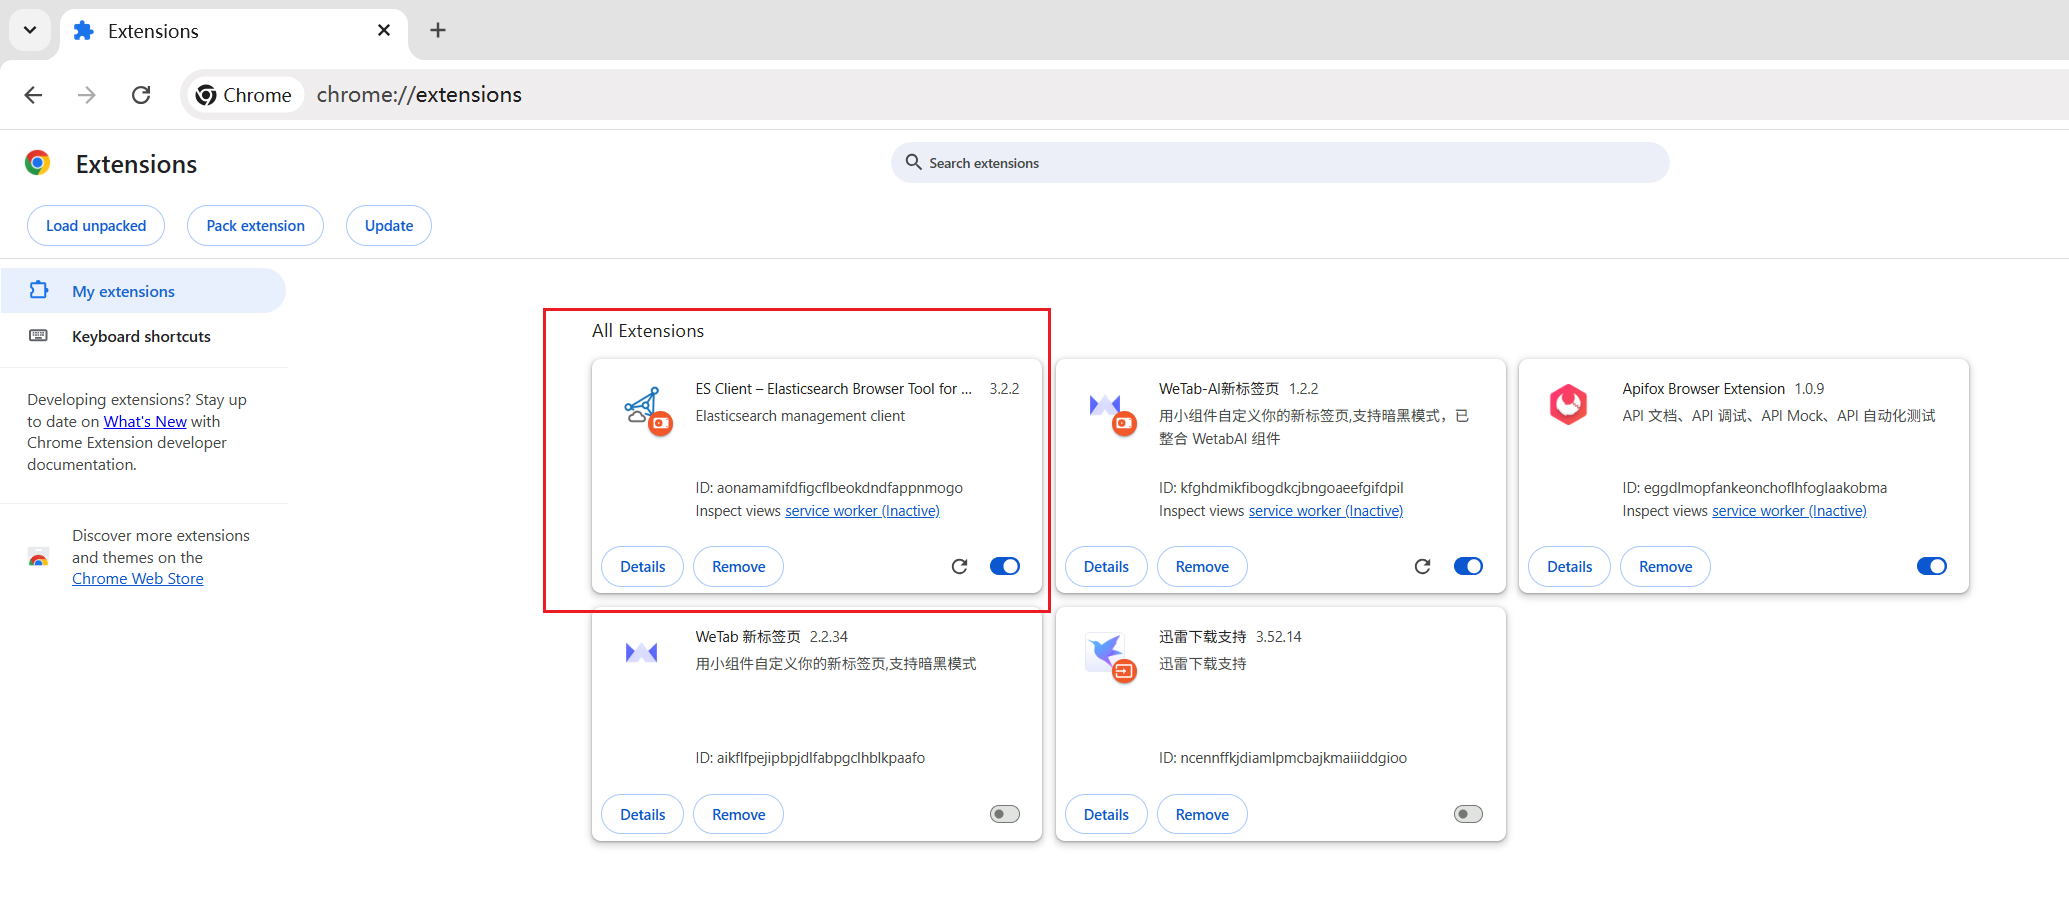Remove the WeTab 新标签页 2.2.34 extension
Image resolution: width=2069 pixels, height=907 pixels.
[x=738, y=815]
